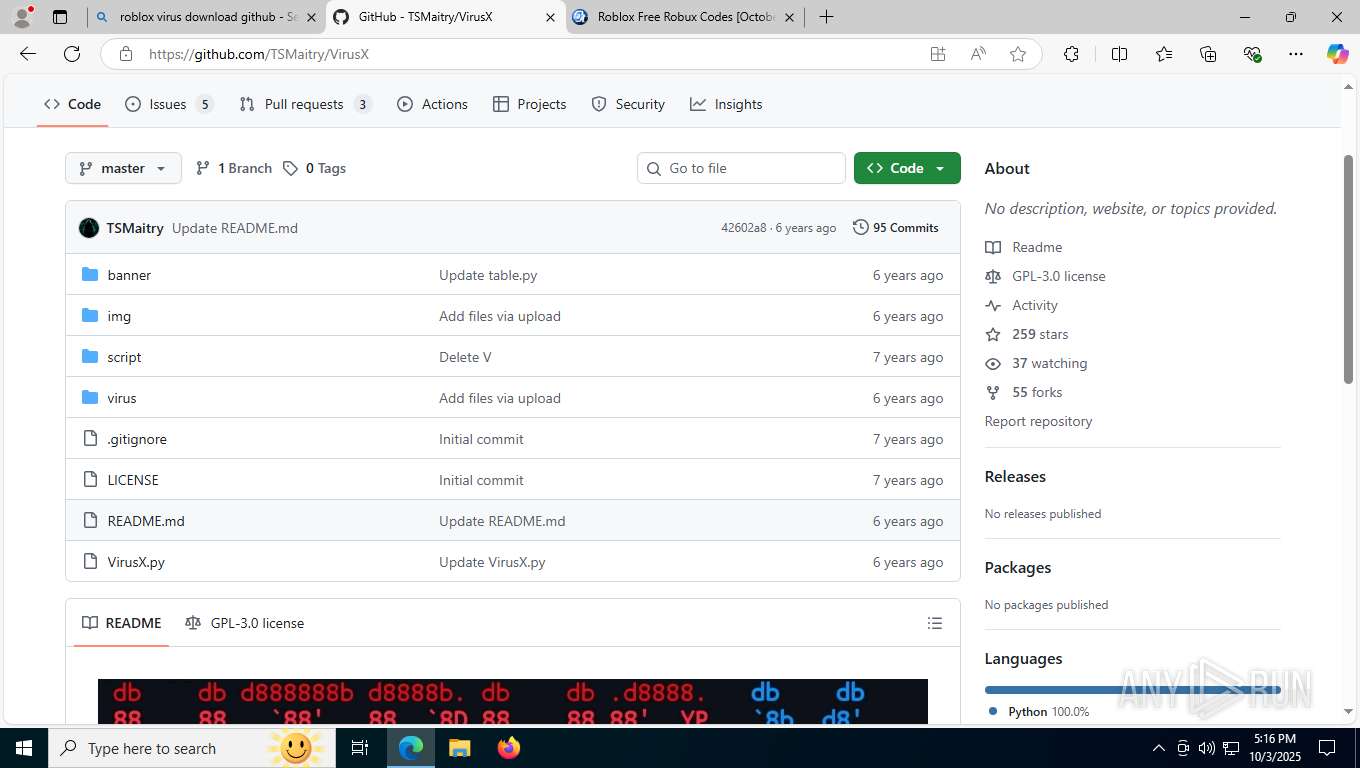Open the volume icon in system tray

click(x=1206, y=748)
